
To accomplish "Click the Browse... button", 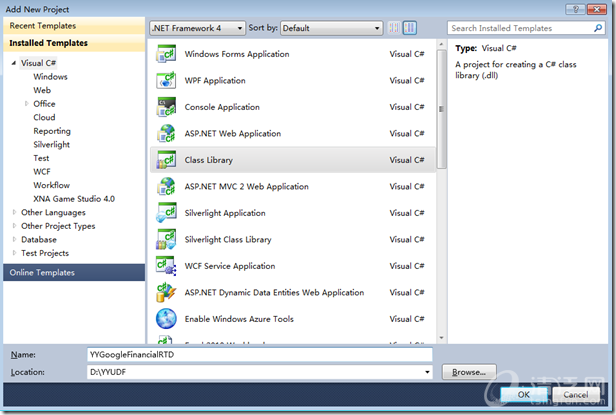I will (x=468, y=372).
